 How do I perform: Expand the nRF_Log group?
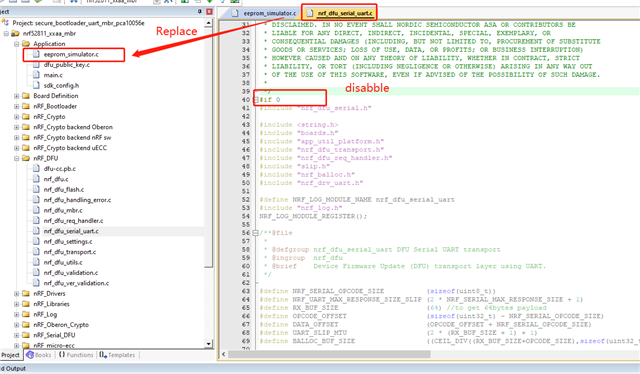16,314
